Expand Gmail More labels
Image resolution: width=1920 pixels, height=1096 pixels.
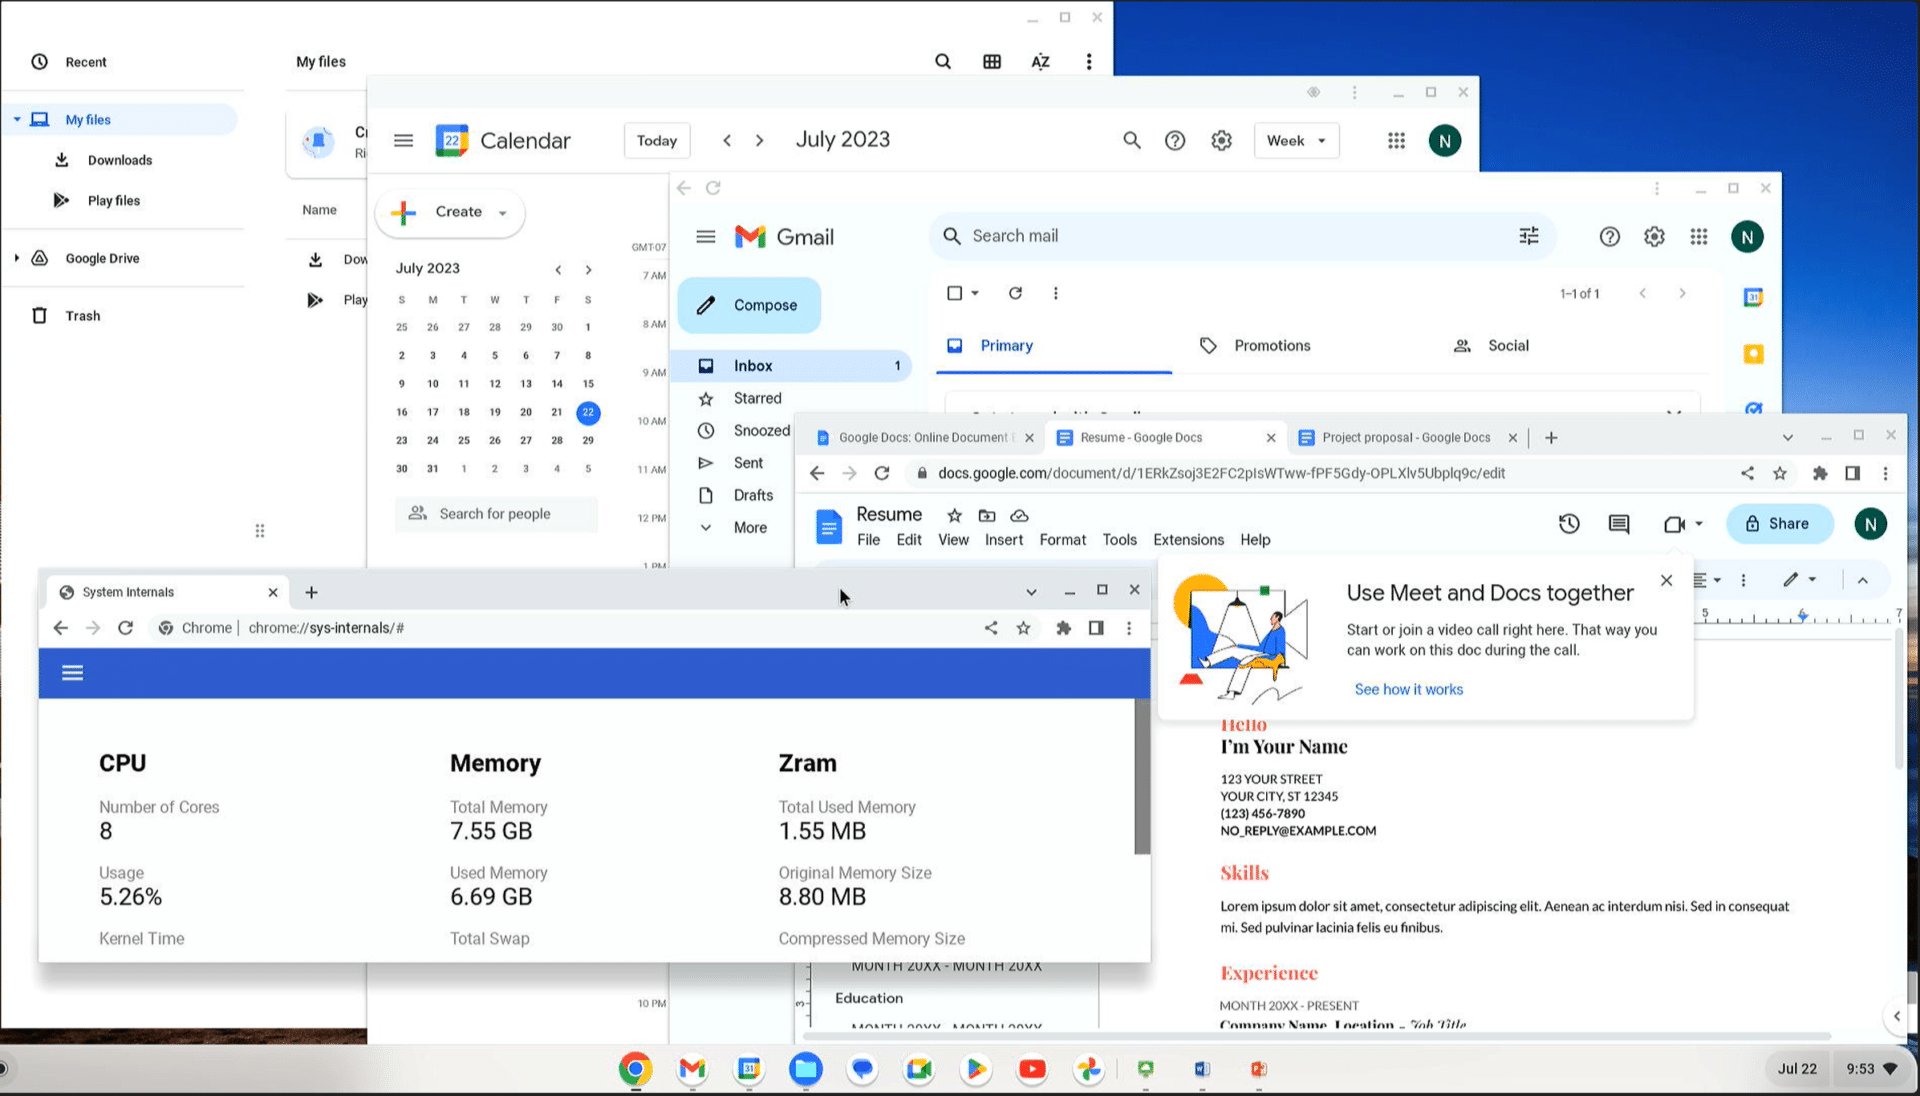click(750, 528)
